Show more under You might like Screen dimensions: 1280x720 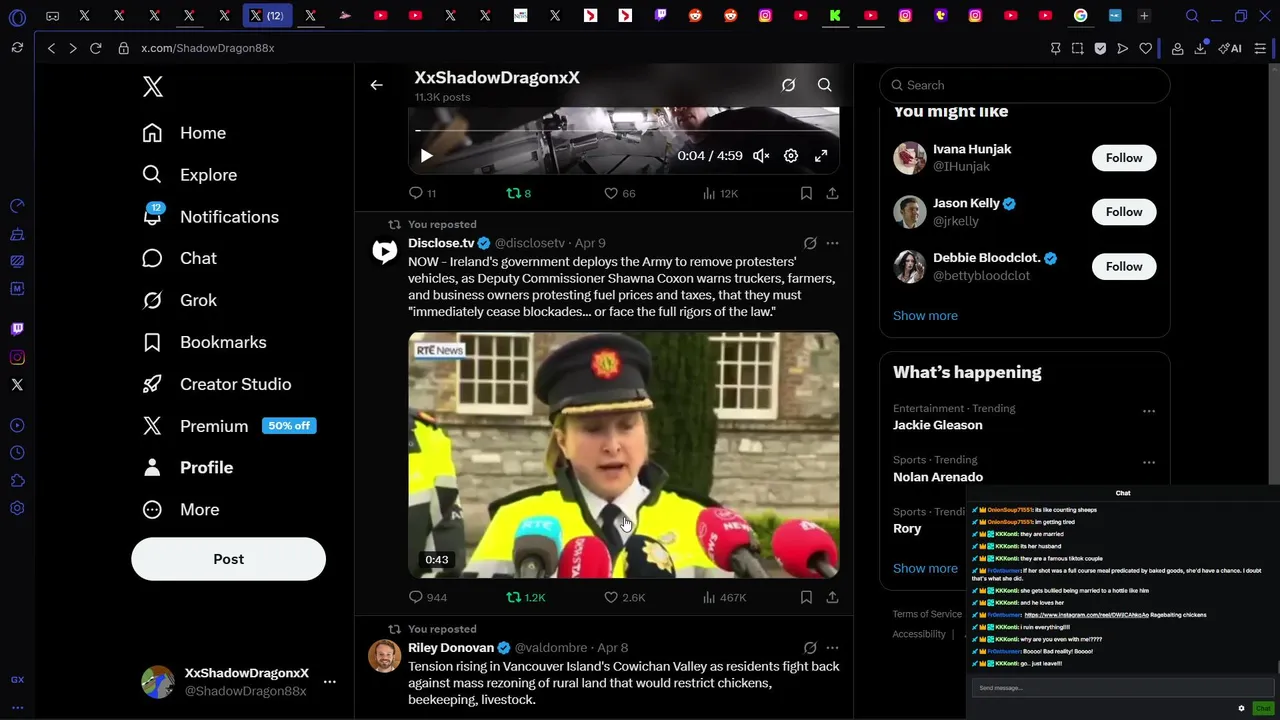[925, 316]
